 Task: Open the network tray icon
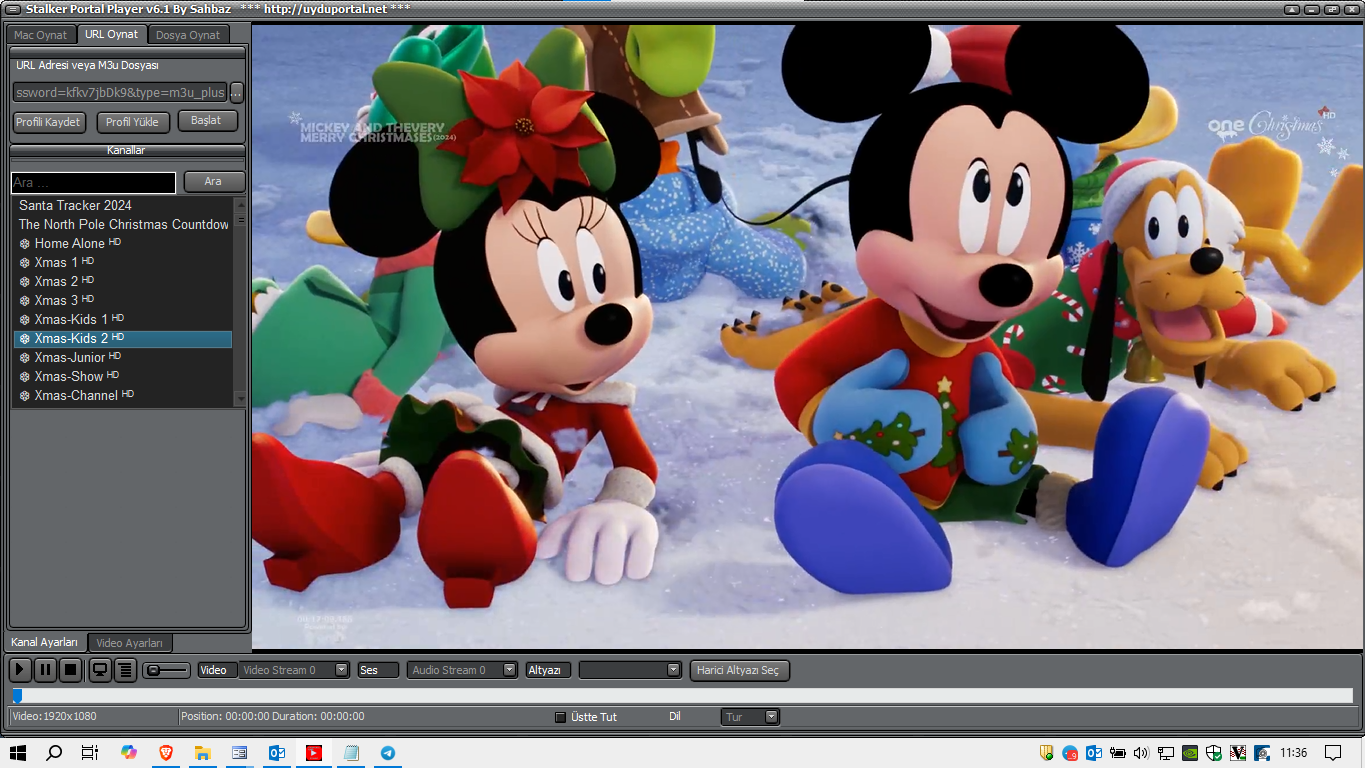[1166, 753]
